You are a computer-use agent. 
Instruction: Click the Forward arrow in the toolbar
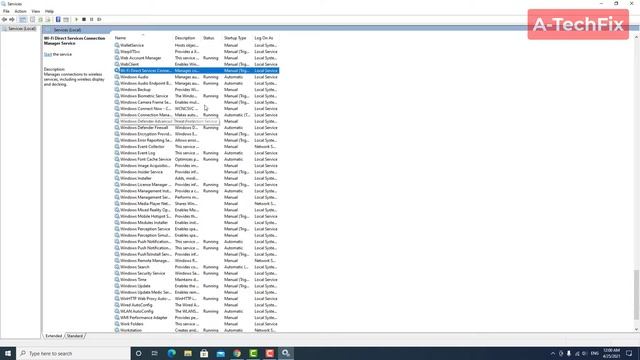[x=12, y=20]
